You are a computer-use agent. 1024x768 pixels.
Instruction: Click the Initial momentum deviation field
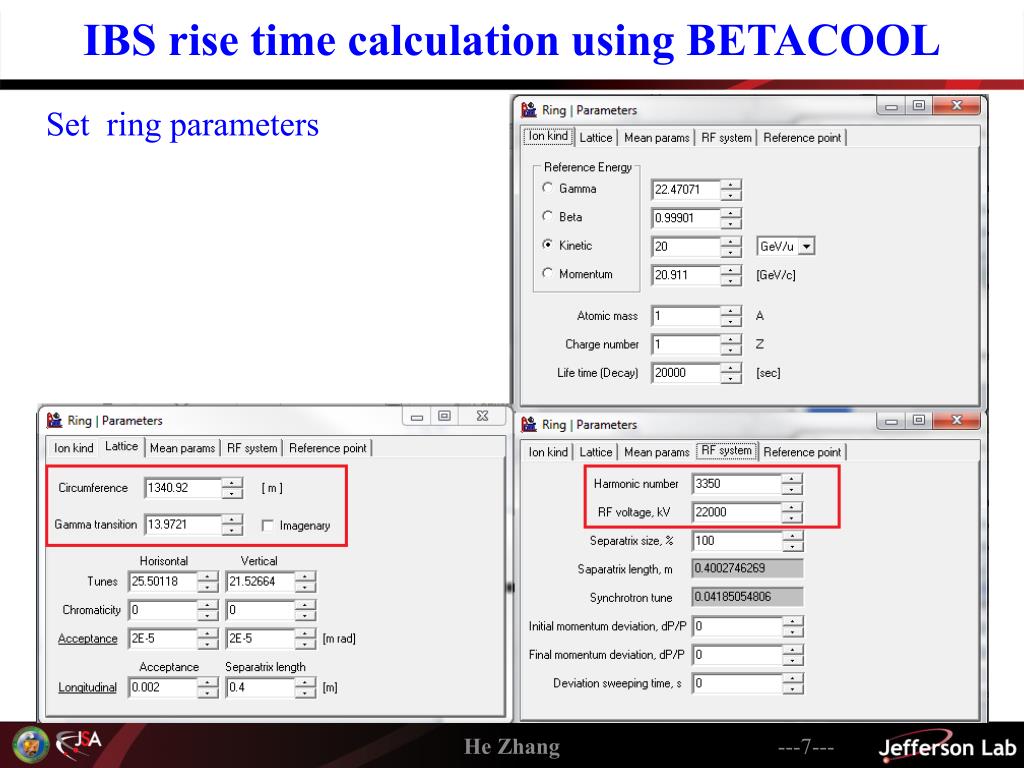(x=737, y=626)
